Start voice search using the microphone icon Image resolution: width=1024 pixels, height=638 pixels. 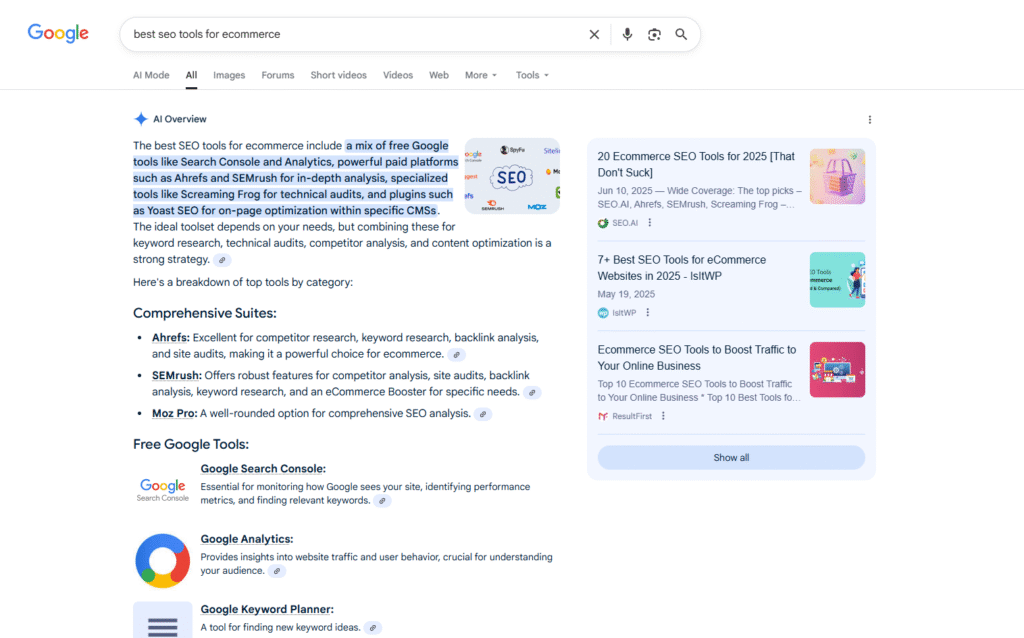627,34
